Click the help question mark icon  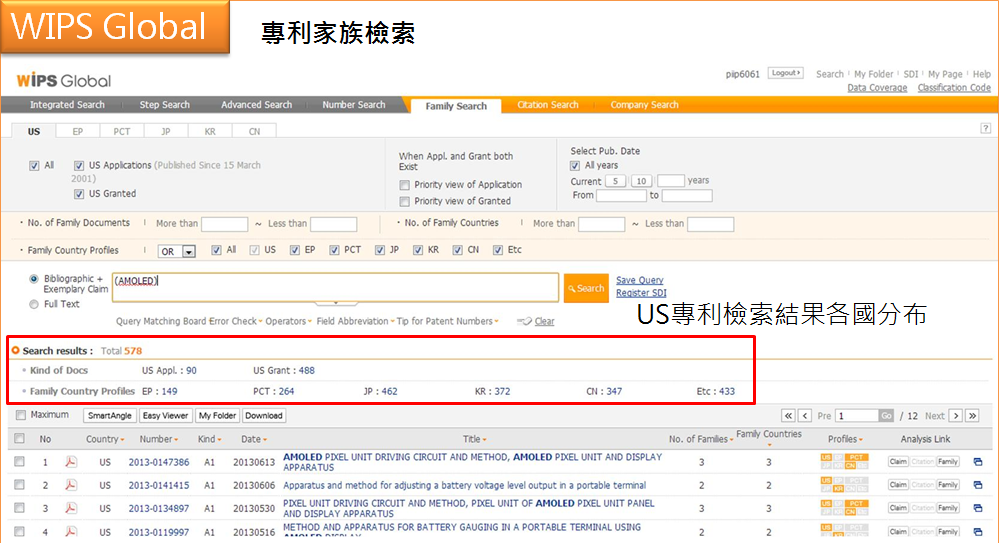986,128
